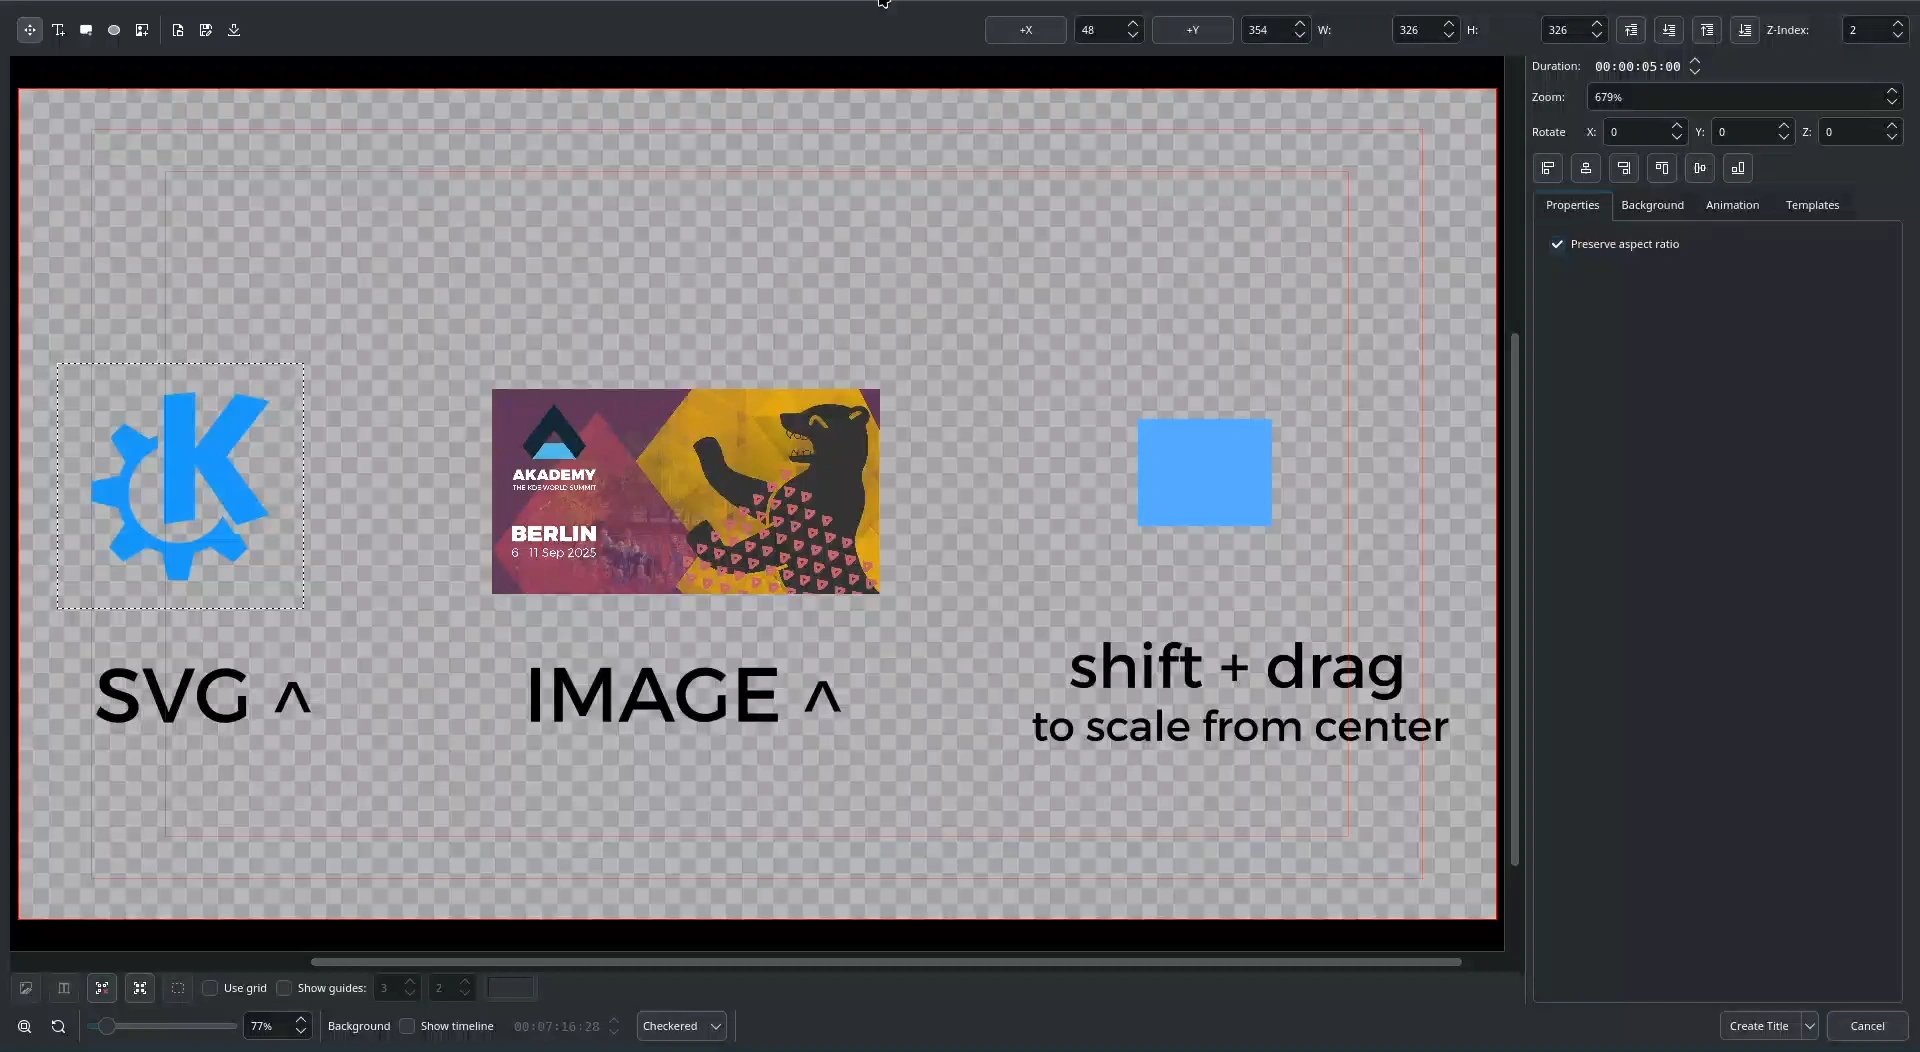1920x1052 pixels.
Task: Select the 'IMAGE ^' text item
Action: tap(683, 695)
